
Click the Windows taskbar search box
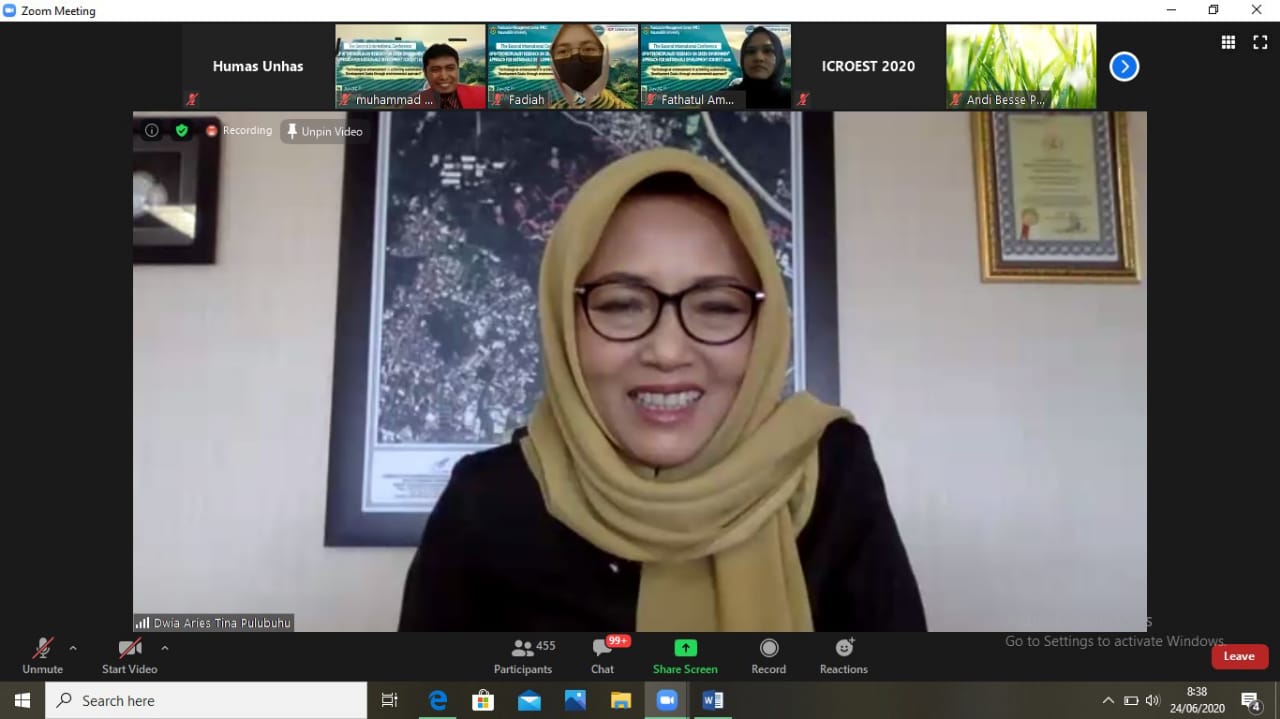(x=206, y=700)
